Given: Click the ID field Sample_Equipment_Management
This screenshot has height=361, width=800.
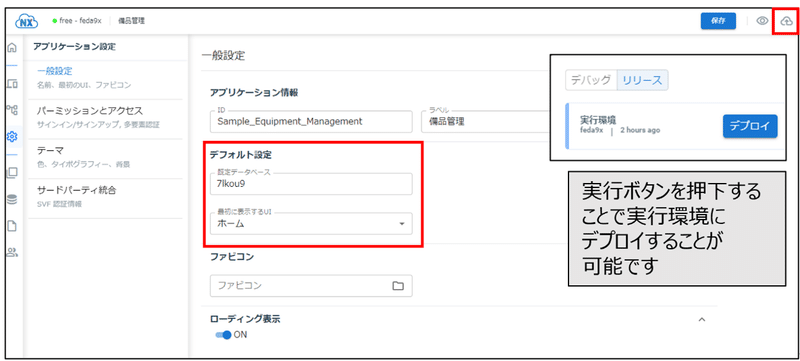Looking at the screenshot, I should [x=311, y=122].
